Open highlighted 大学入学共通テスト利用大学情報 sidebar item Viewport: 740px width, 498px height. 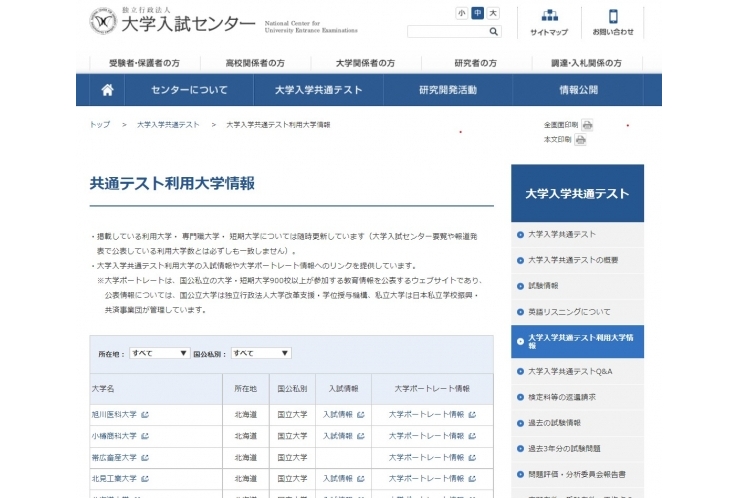click(x=577, y=342)
